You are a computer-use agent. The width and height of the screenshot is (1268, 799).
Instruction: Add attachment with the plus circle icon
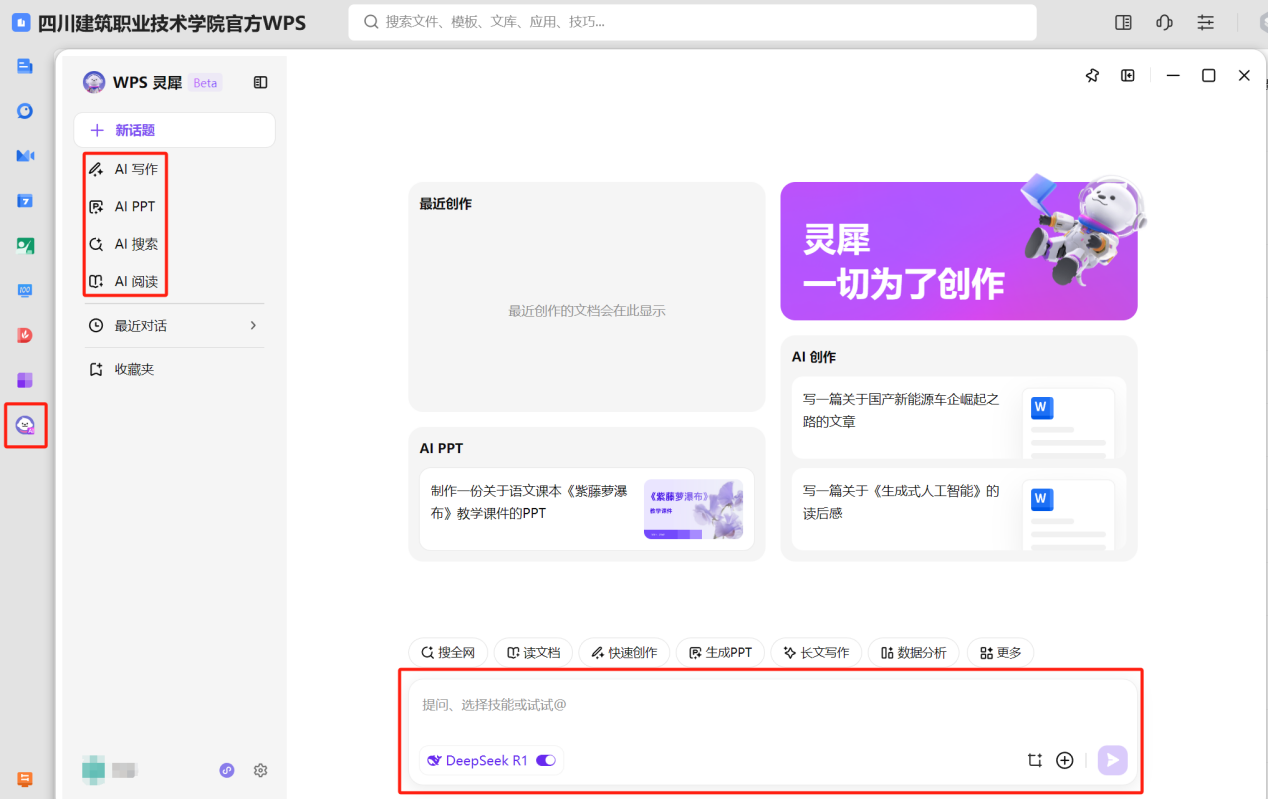pos(1065,760)
